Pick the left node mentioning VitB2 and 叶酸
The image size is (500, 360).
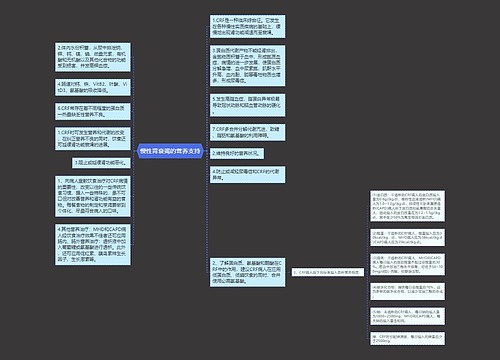(93, 87)
